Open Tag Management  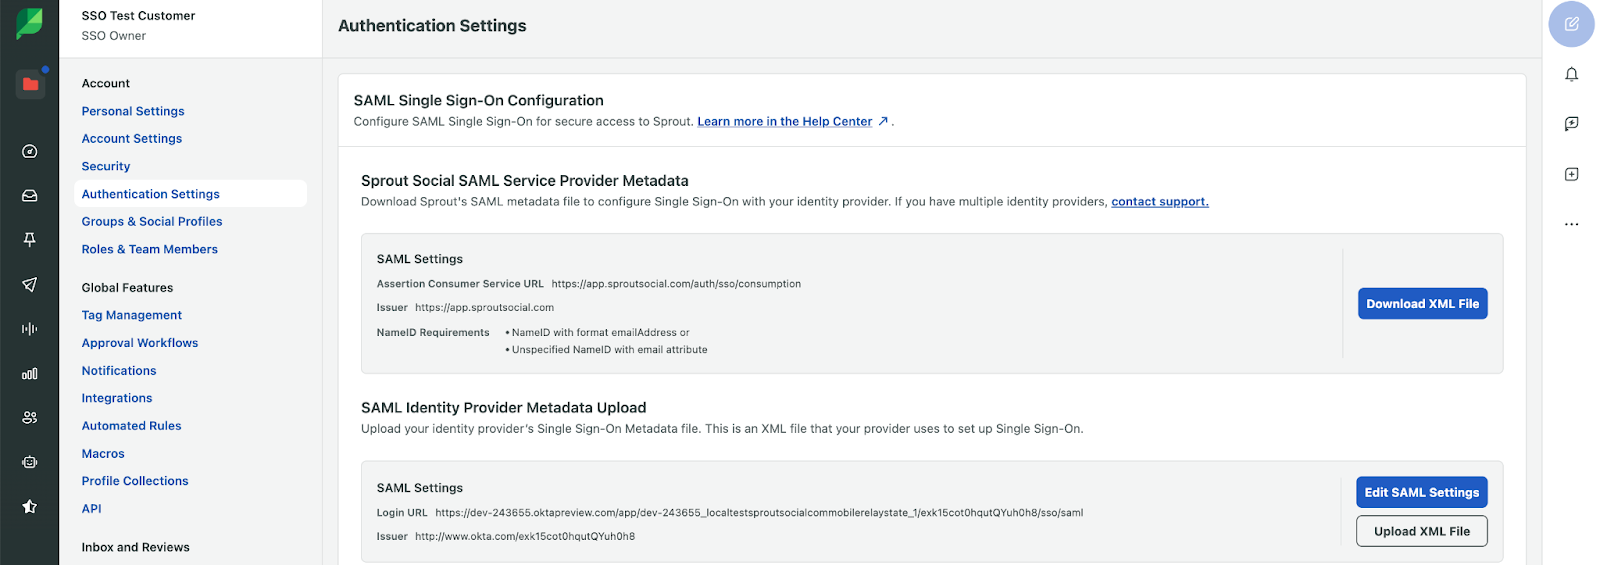coord(132,315)
